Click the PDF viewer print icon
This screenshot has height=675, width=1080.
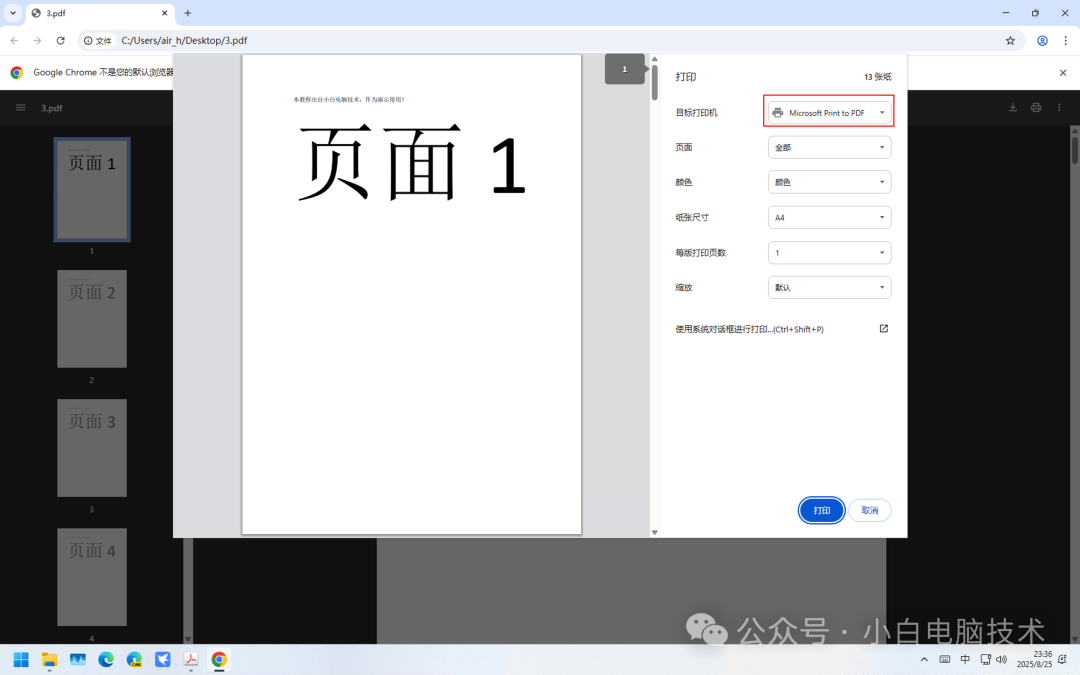[x=1035, y=107]
